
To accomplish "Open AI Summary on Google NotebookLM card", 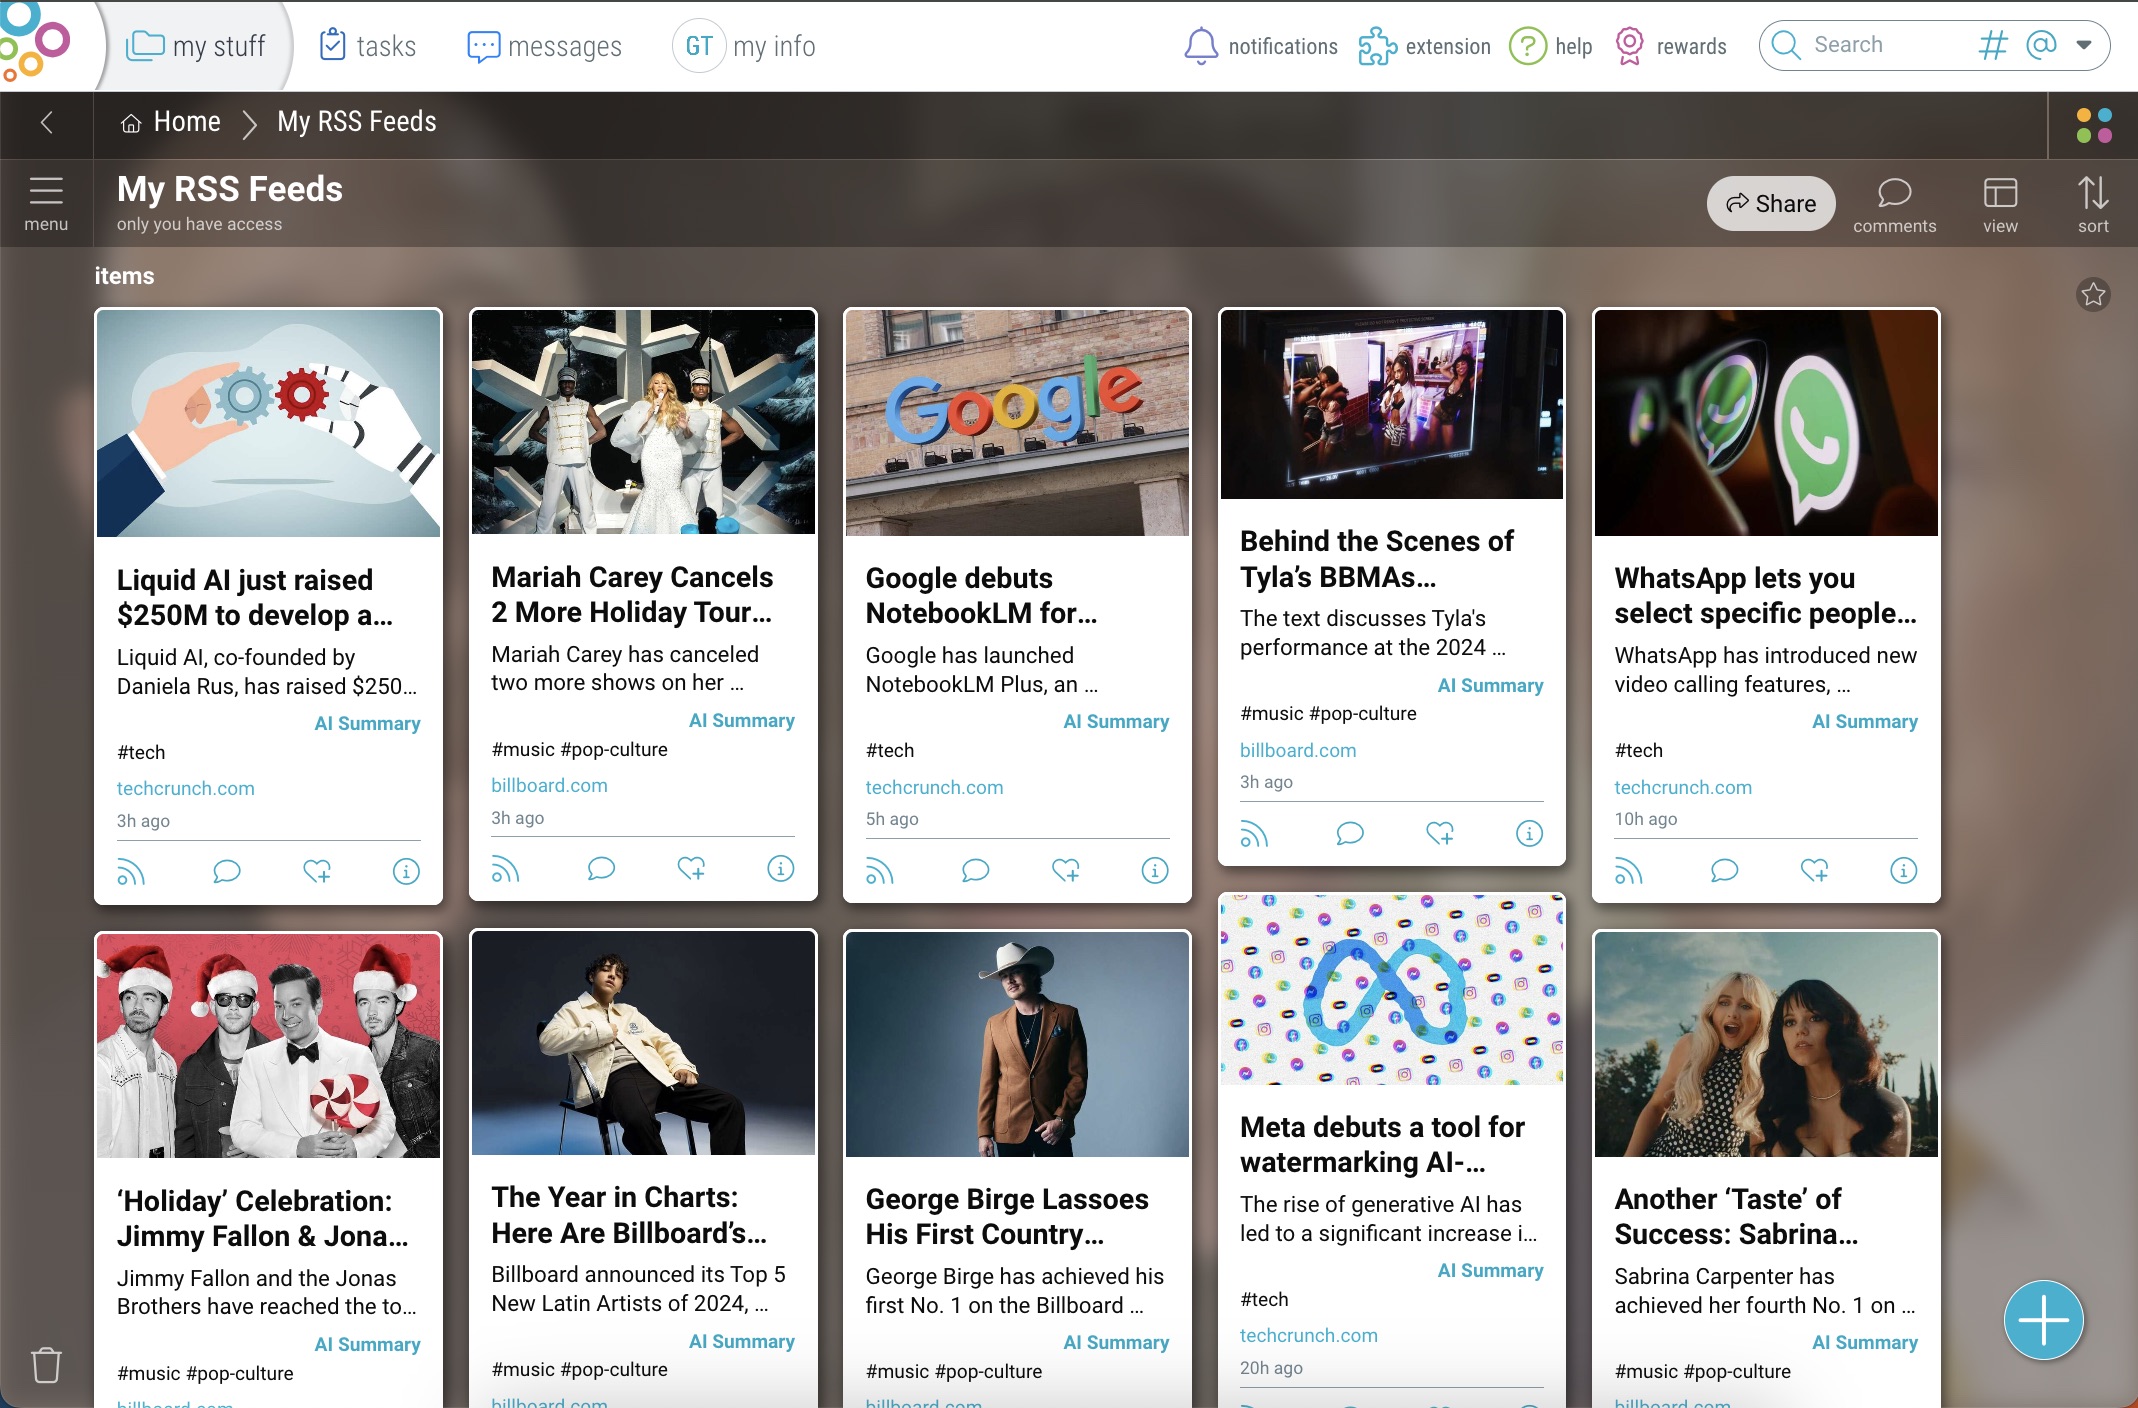I will click(x=1116, y=721).
